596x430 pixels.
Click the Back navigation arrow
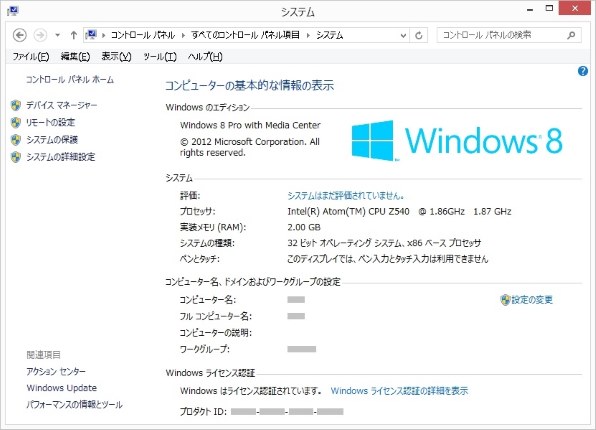(20, 35)
